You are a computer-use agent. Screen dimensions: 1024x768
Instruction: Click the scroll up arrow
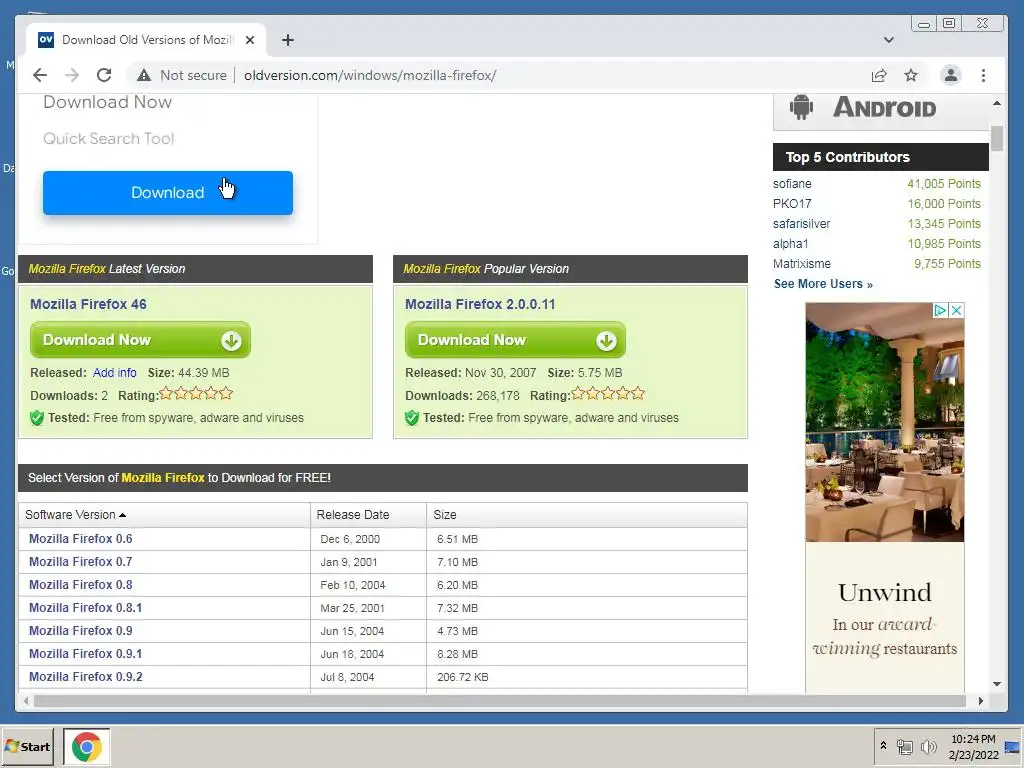[997, 103]
